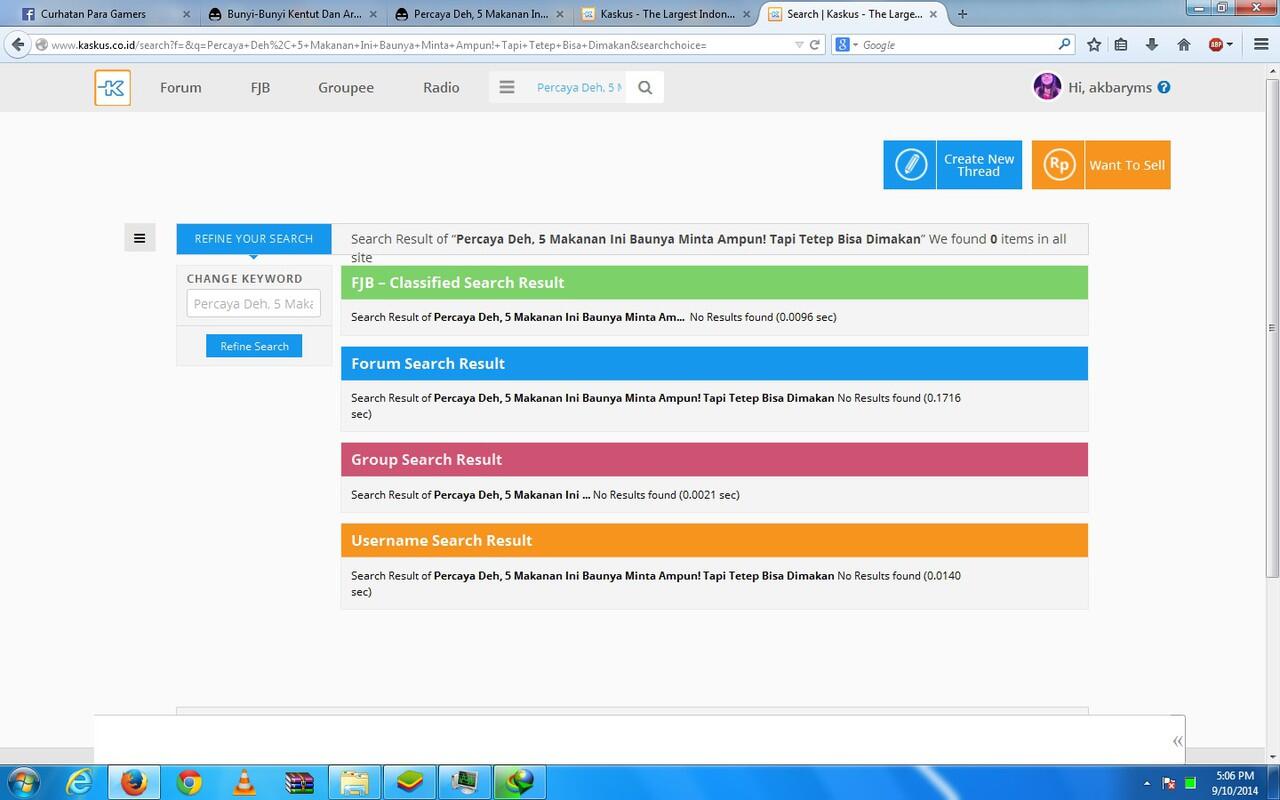Open the Radio menu item

441,88
